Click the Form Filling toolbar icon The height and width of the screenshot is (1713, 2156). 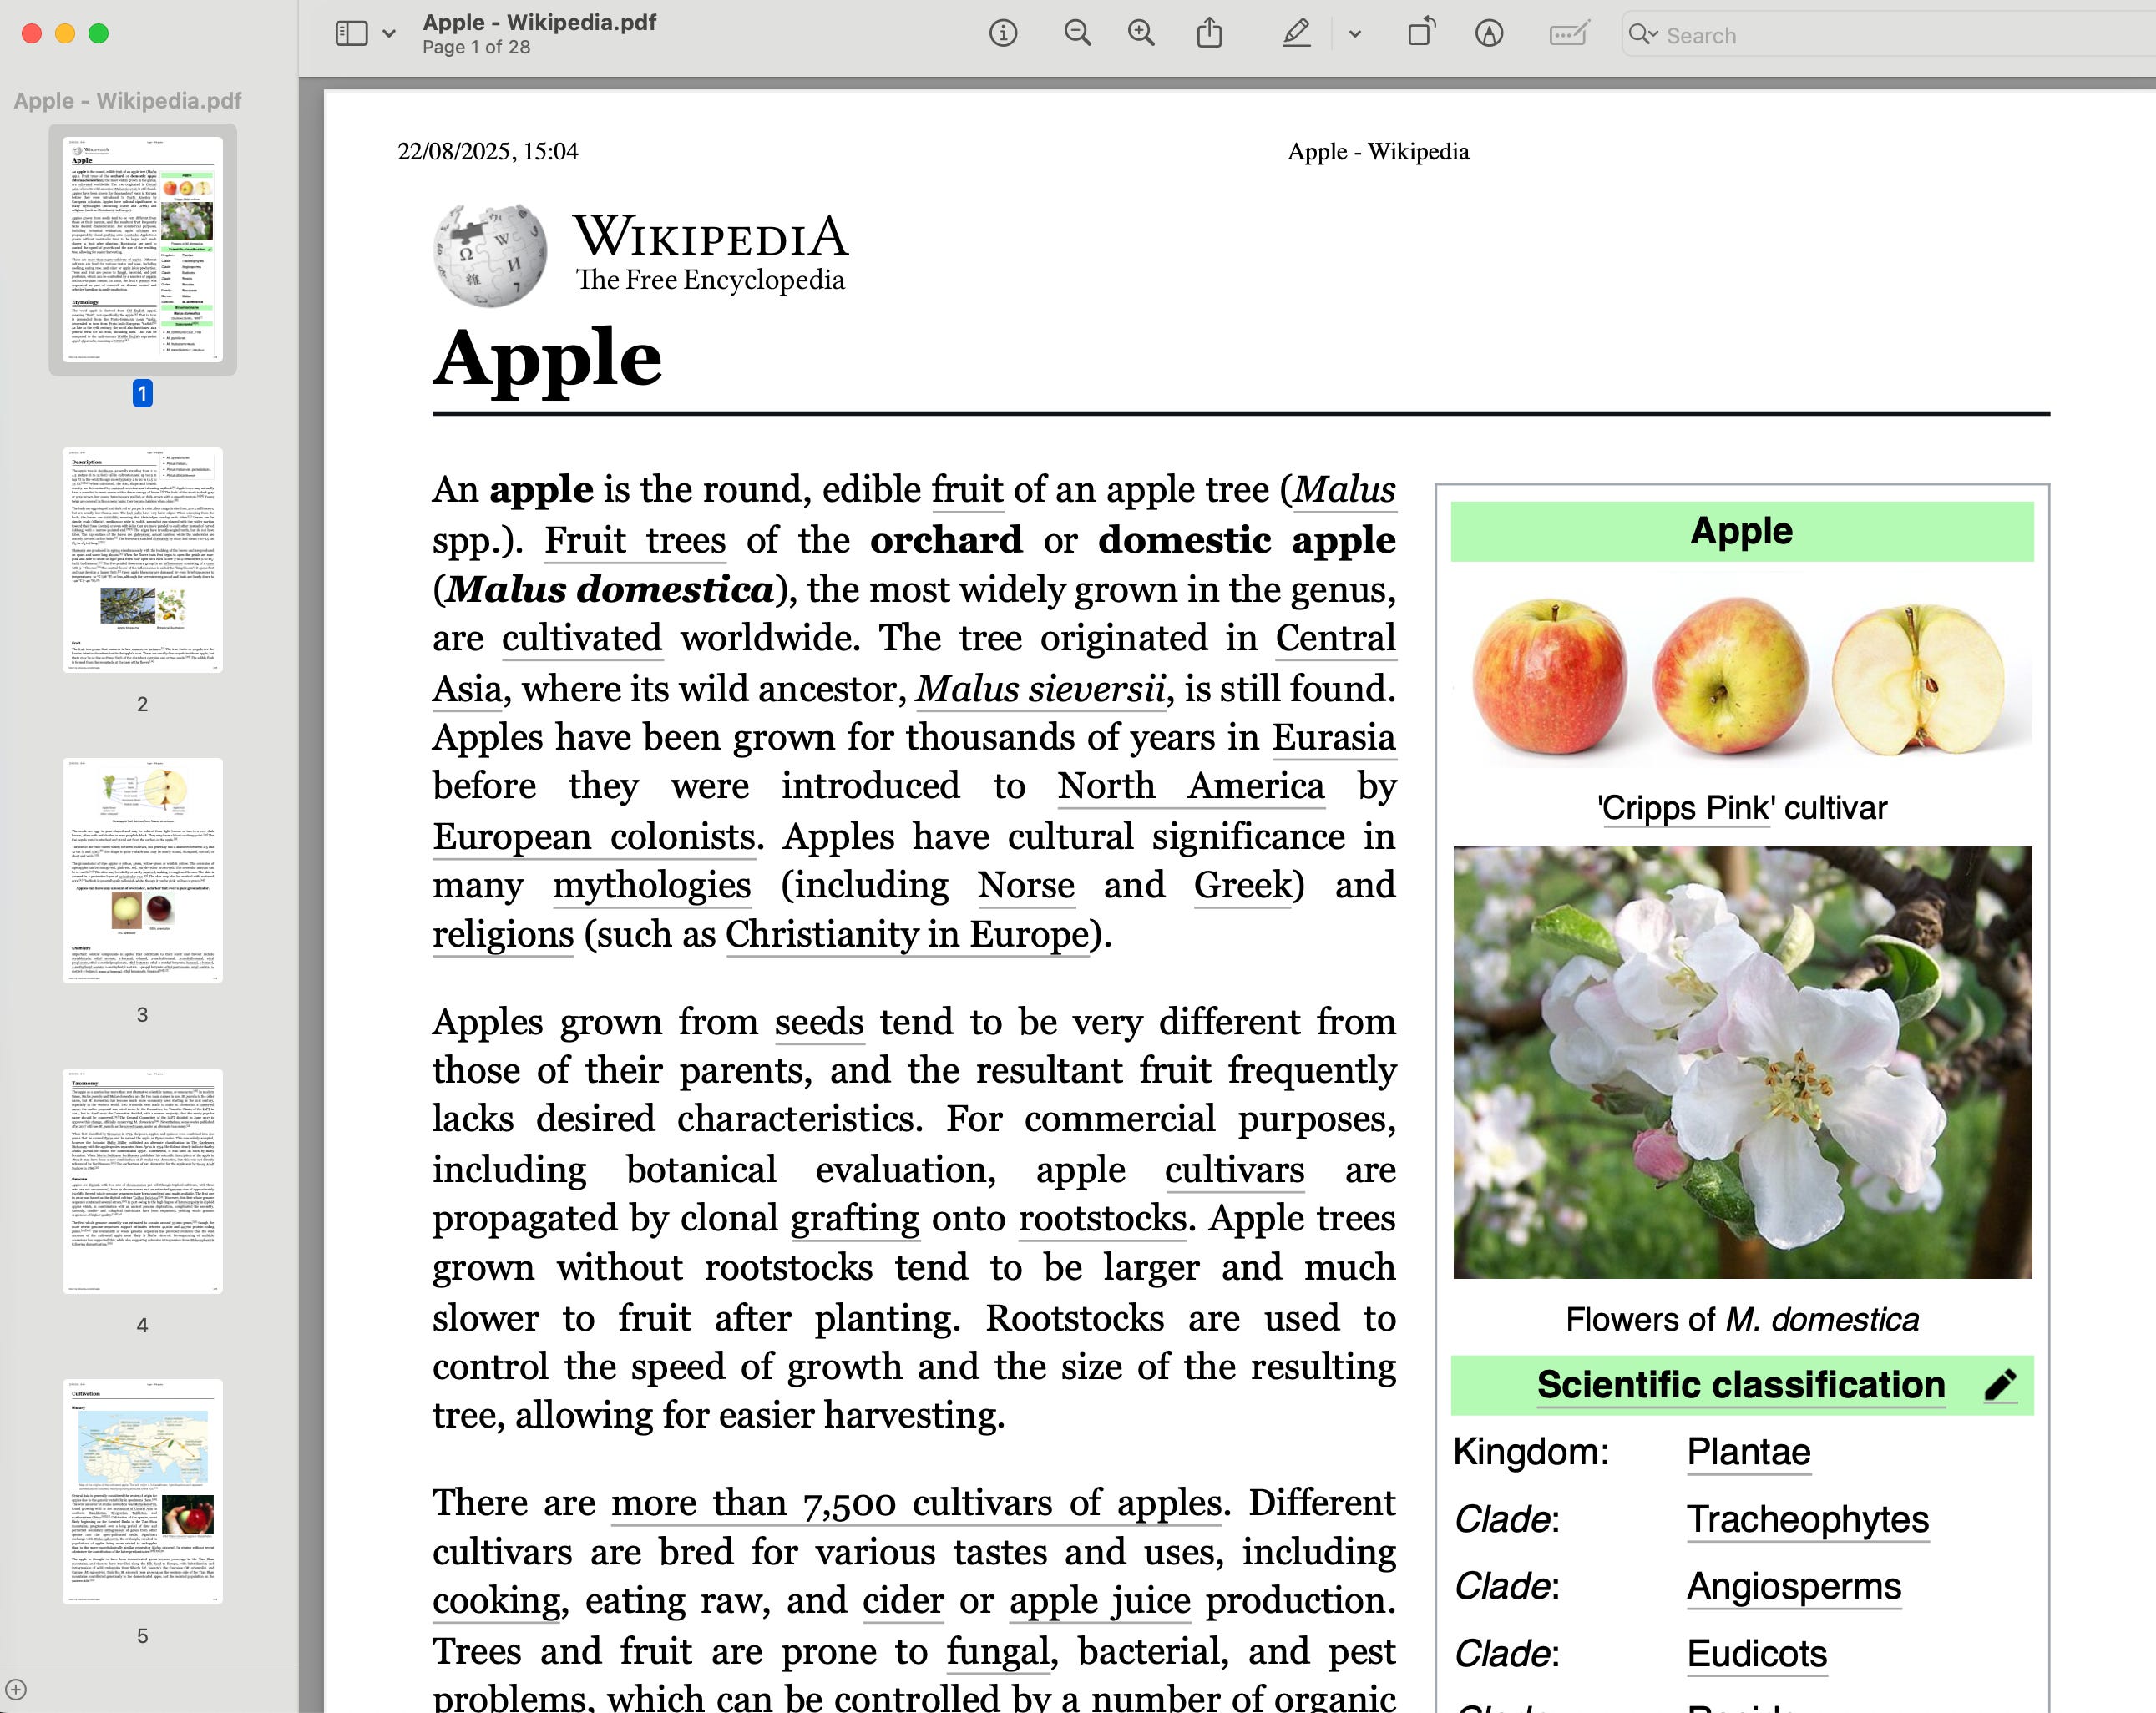point(1568,34)
